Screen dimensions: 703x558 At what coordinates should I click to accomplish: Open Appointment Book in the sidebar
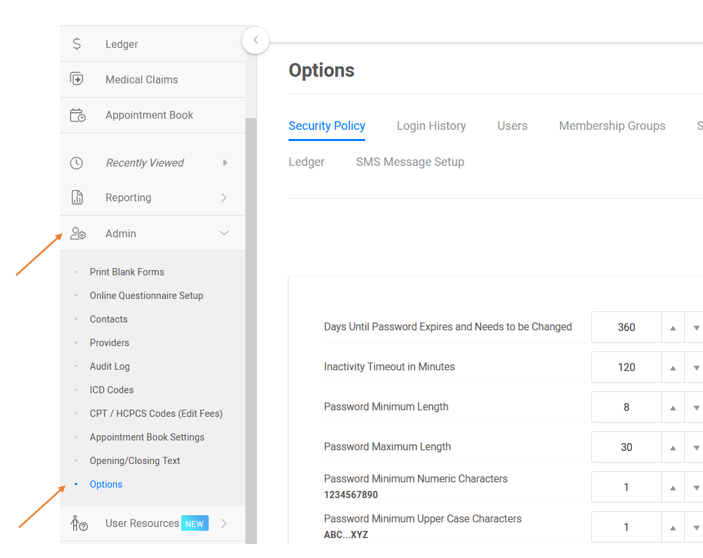[152, 115]
